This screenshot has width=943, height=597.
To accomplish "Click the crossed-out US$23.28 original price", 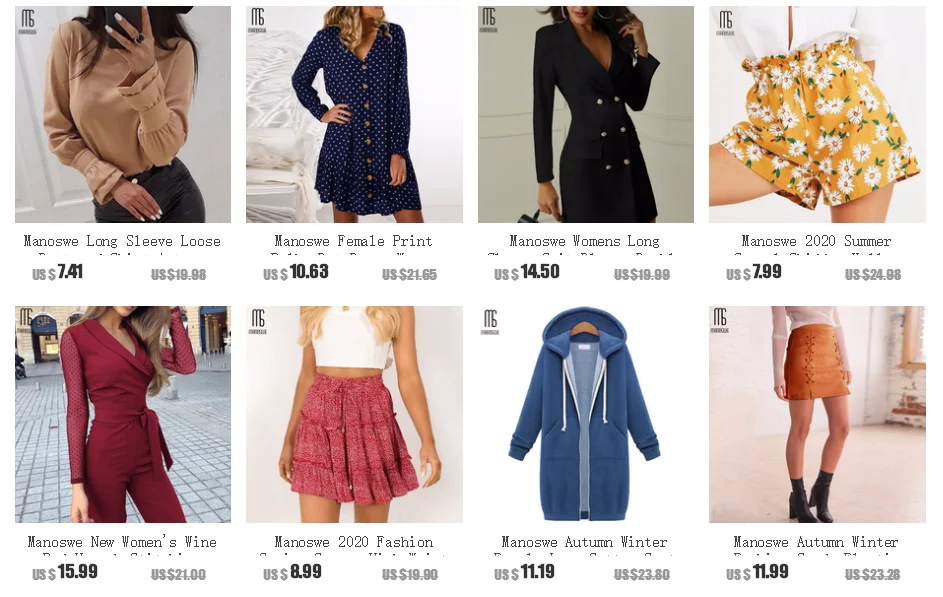I will pyautogui.click(x=873, y=575).
